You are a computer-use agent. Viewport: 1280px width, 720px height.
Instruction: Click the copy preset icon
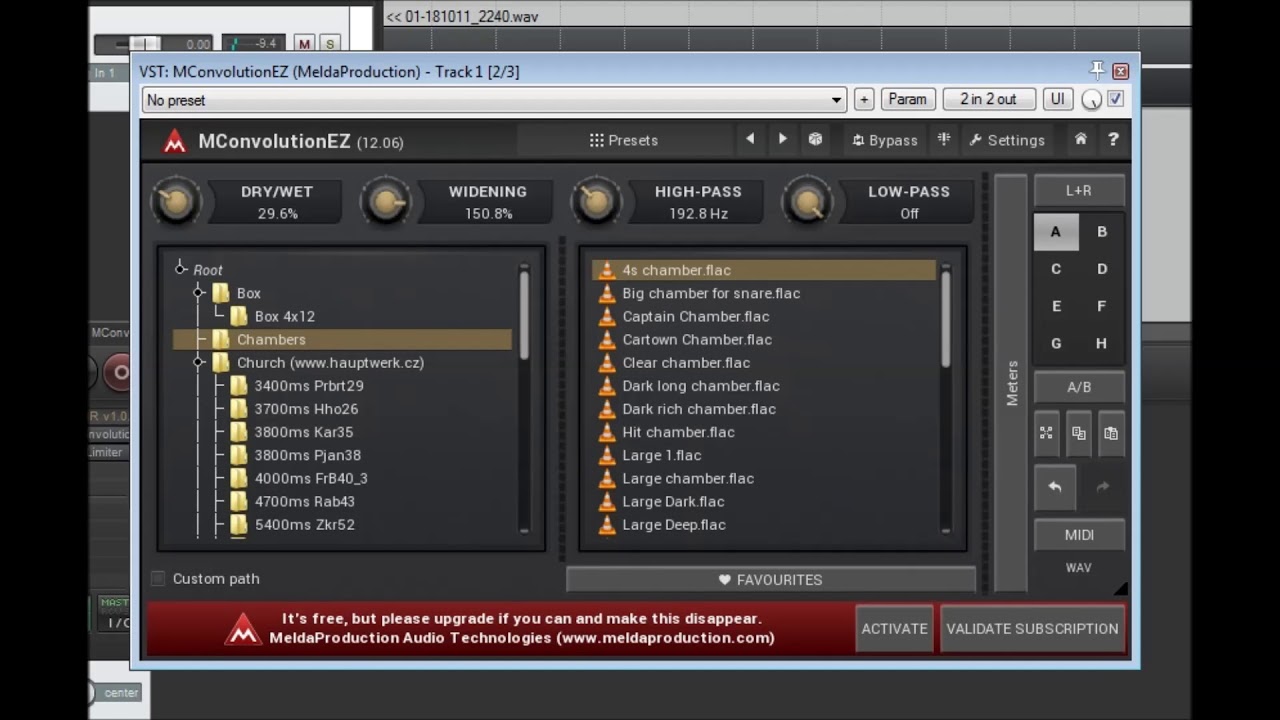[x=1079, y=433]
